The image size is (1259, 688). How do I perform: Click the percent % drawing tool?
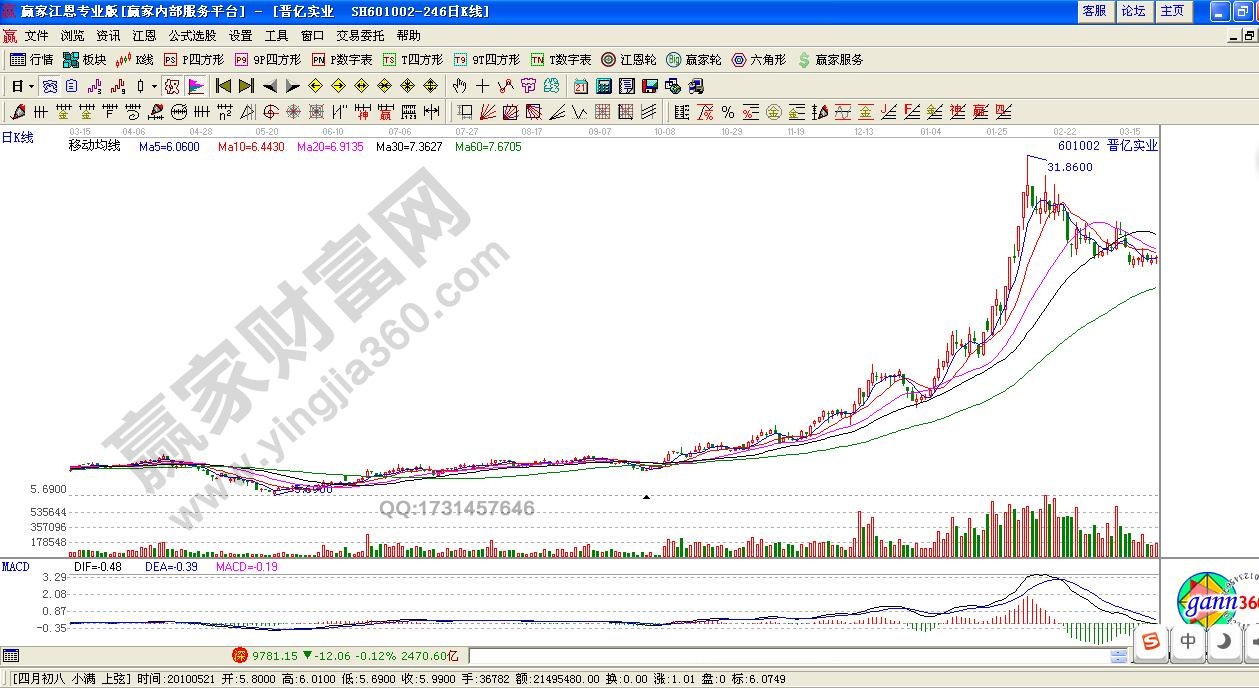pos(728,112)
